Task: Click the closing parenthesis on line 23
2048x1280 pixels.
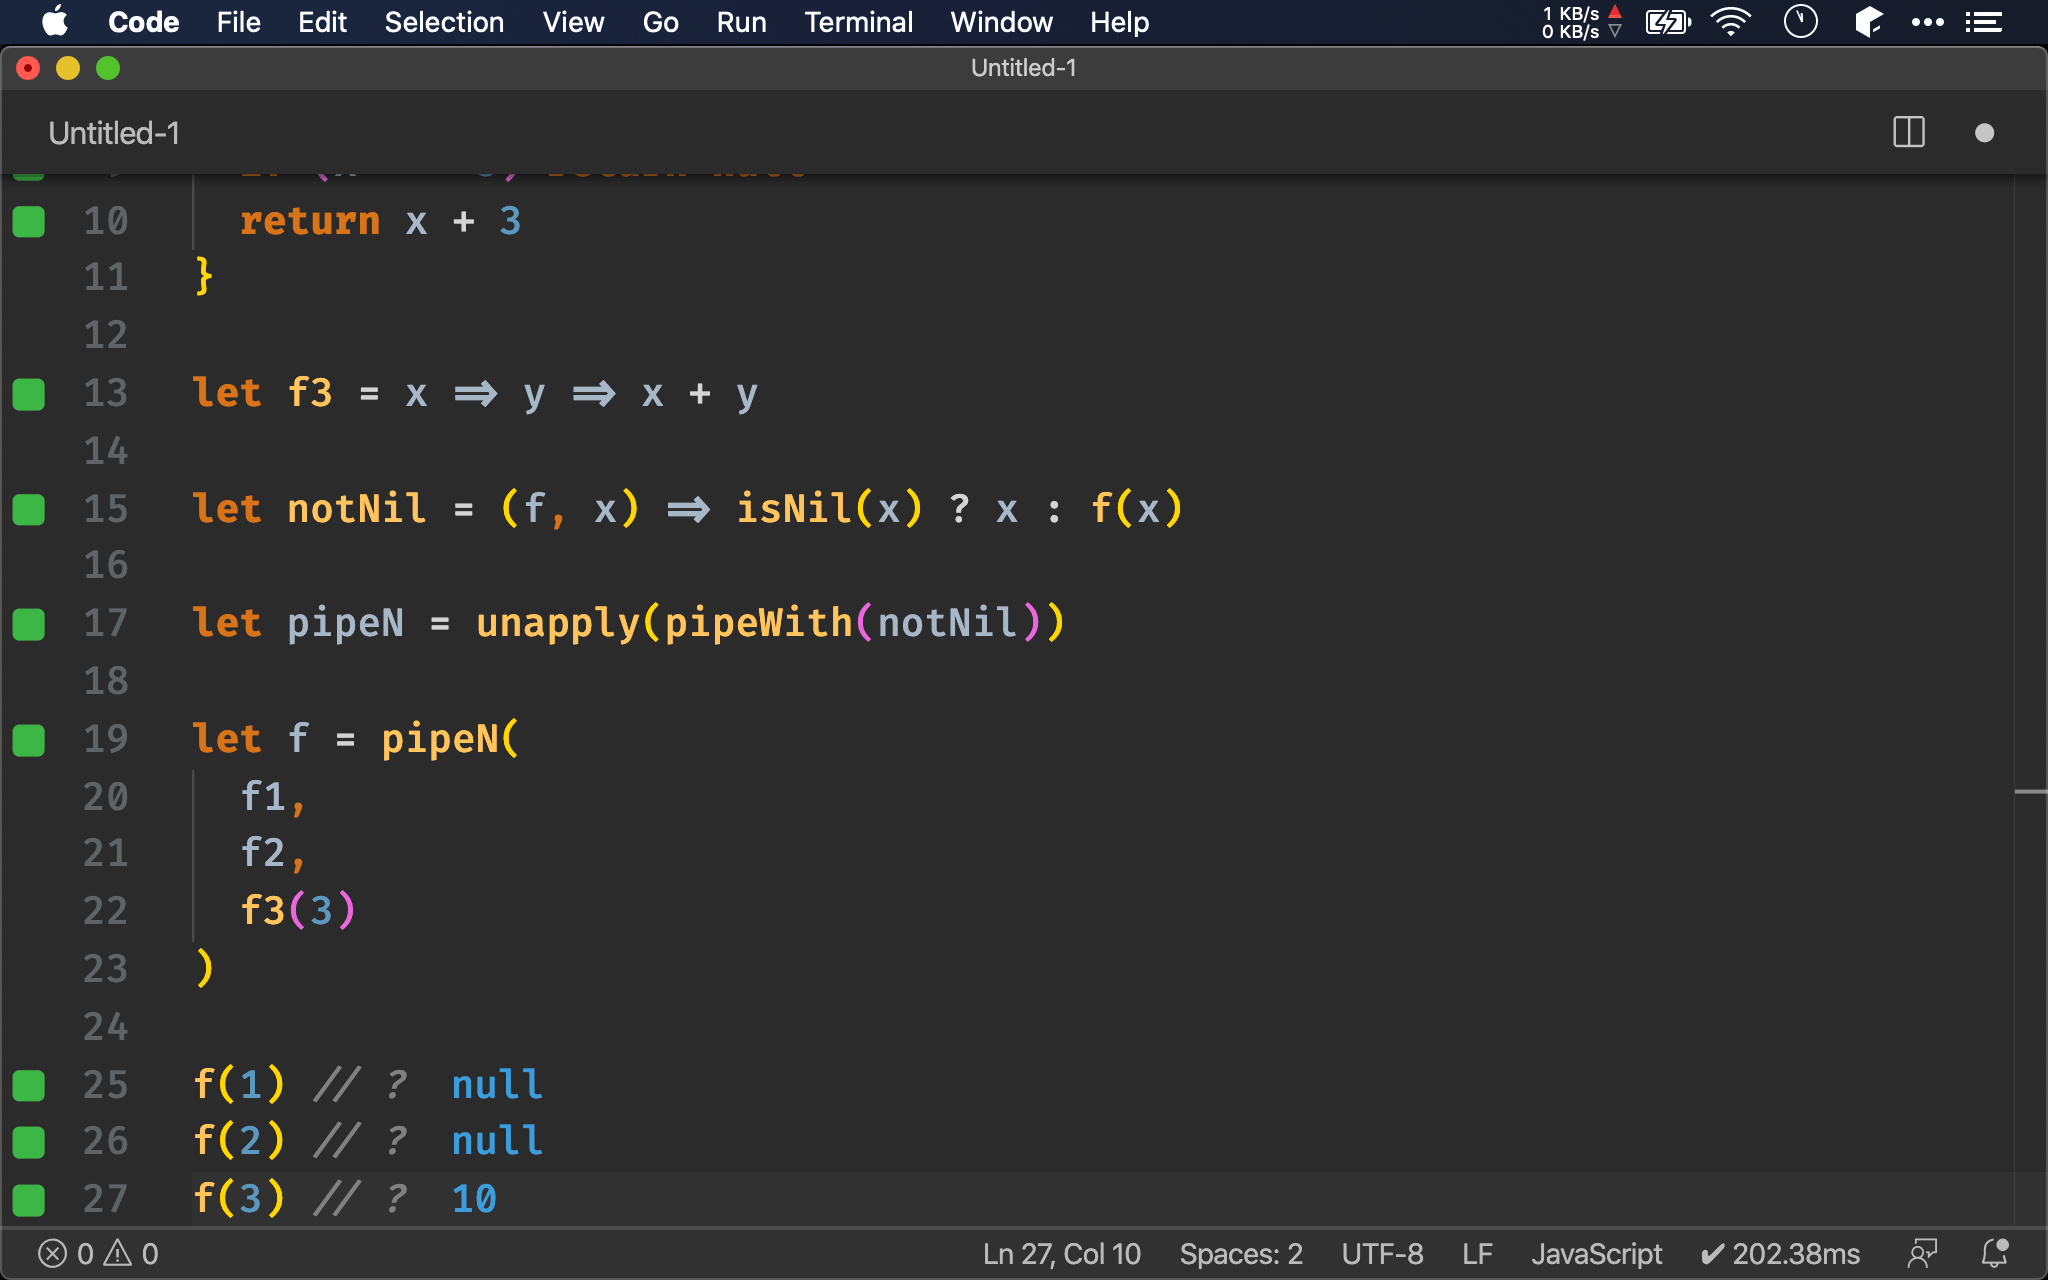Action: pos(204,968)
